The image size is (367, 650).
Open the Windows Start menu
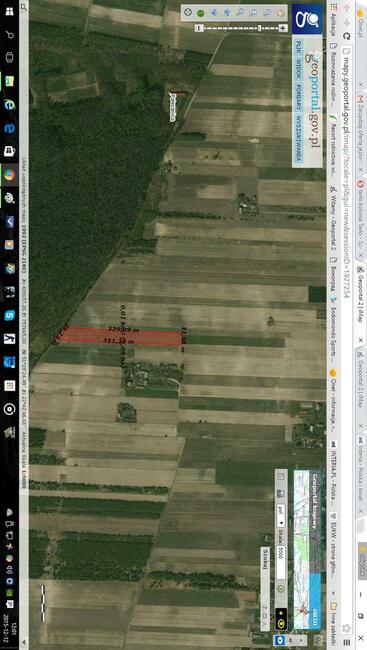tap(9, 11)
